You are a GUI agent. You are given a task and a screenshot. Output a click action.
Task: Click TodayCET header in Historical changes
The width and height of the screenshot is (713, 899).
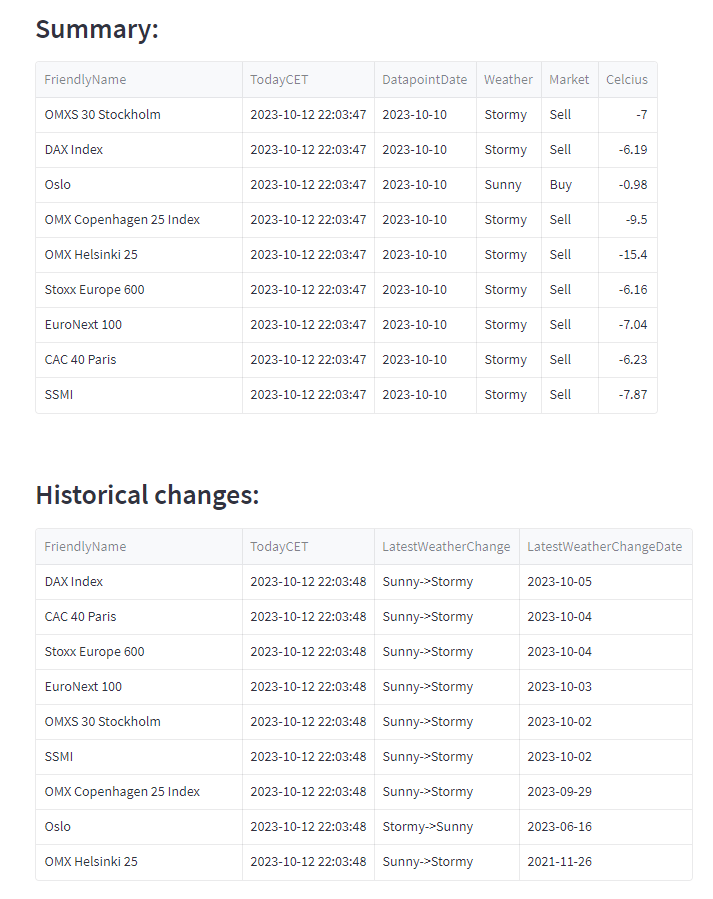coord(279,547)
